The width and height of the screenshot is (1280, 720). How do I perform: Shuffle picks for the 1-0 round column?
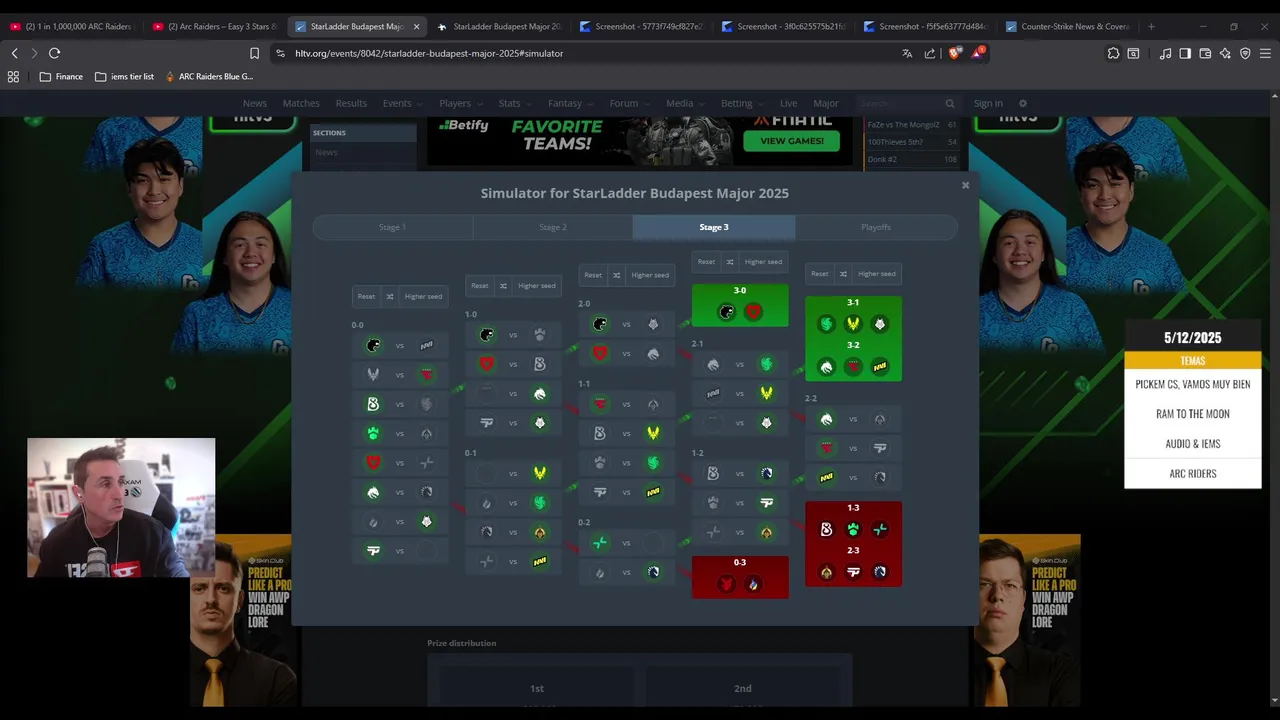[x=503, y=286]
